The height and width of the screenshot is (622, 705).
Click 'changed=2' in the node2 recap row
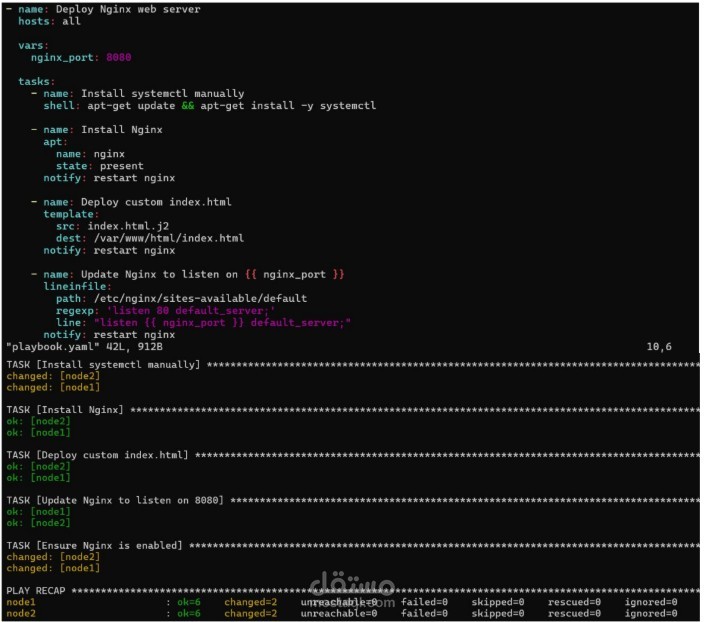[250, 613]
